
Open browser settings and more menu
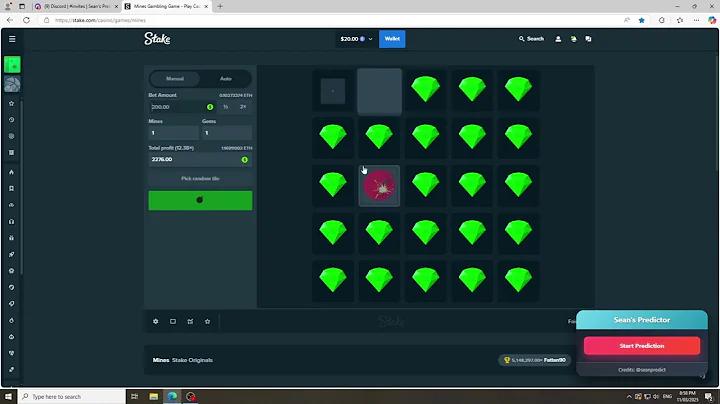pos(696,20)
